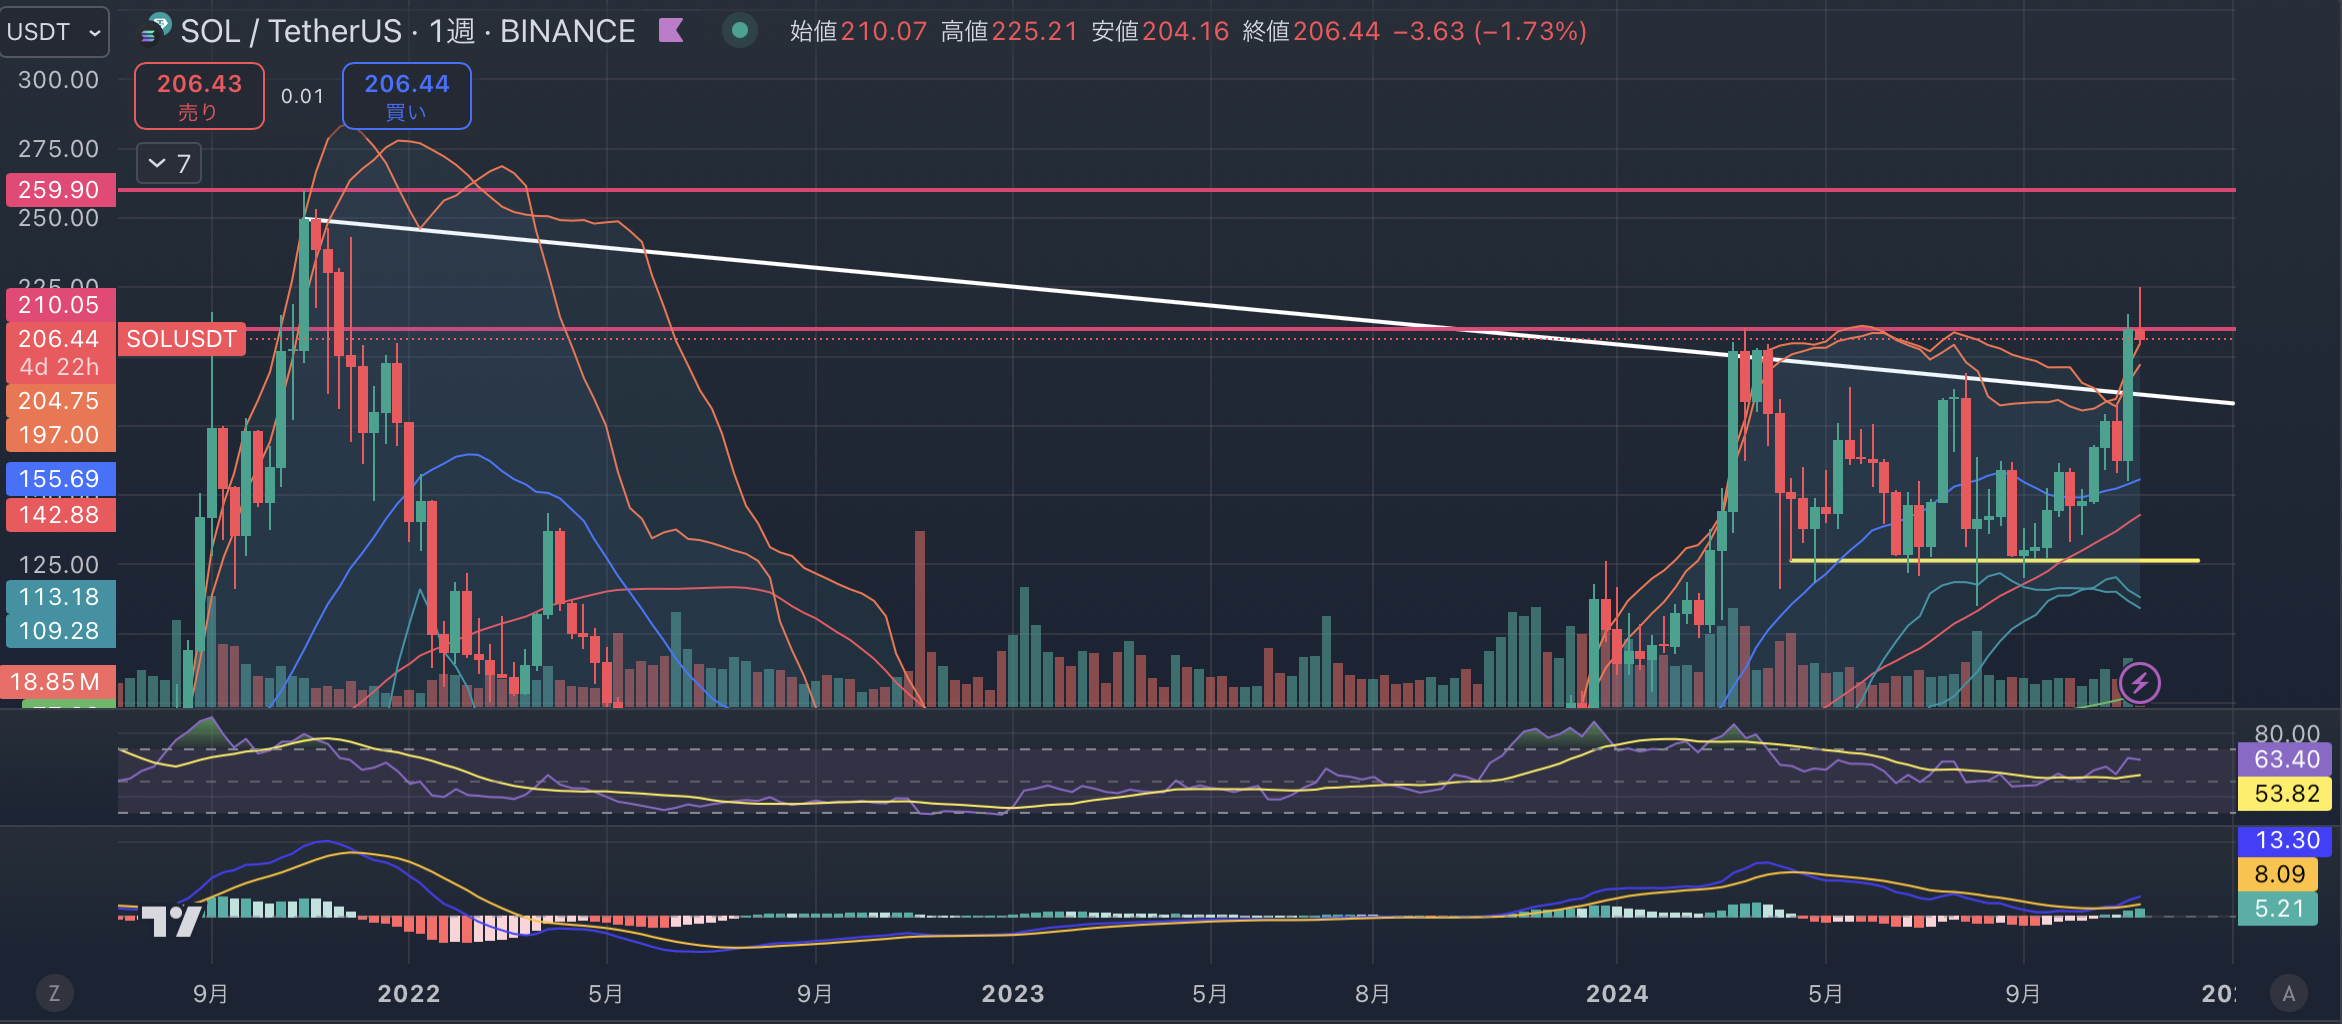Click the 206.44 buy button
2342x1024 pixels.
click(407, 96)
